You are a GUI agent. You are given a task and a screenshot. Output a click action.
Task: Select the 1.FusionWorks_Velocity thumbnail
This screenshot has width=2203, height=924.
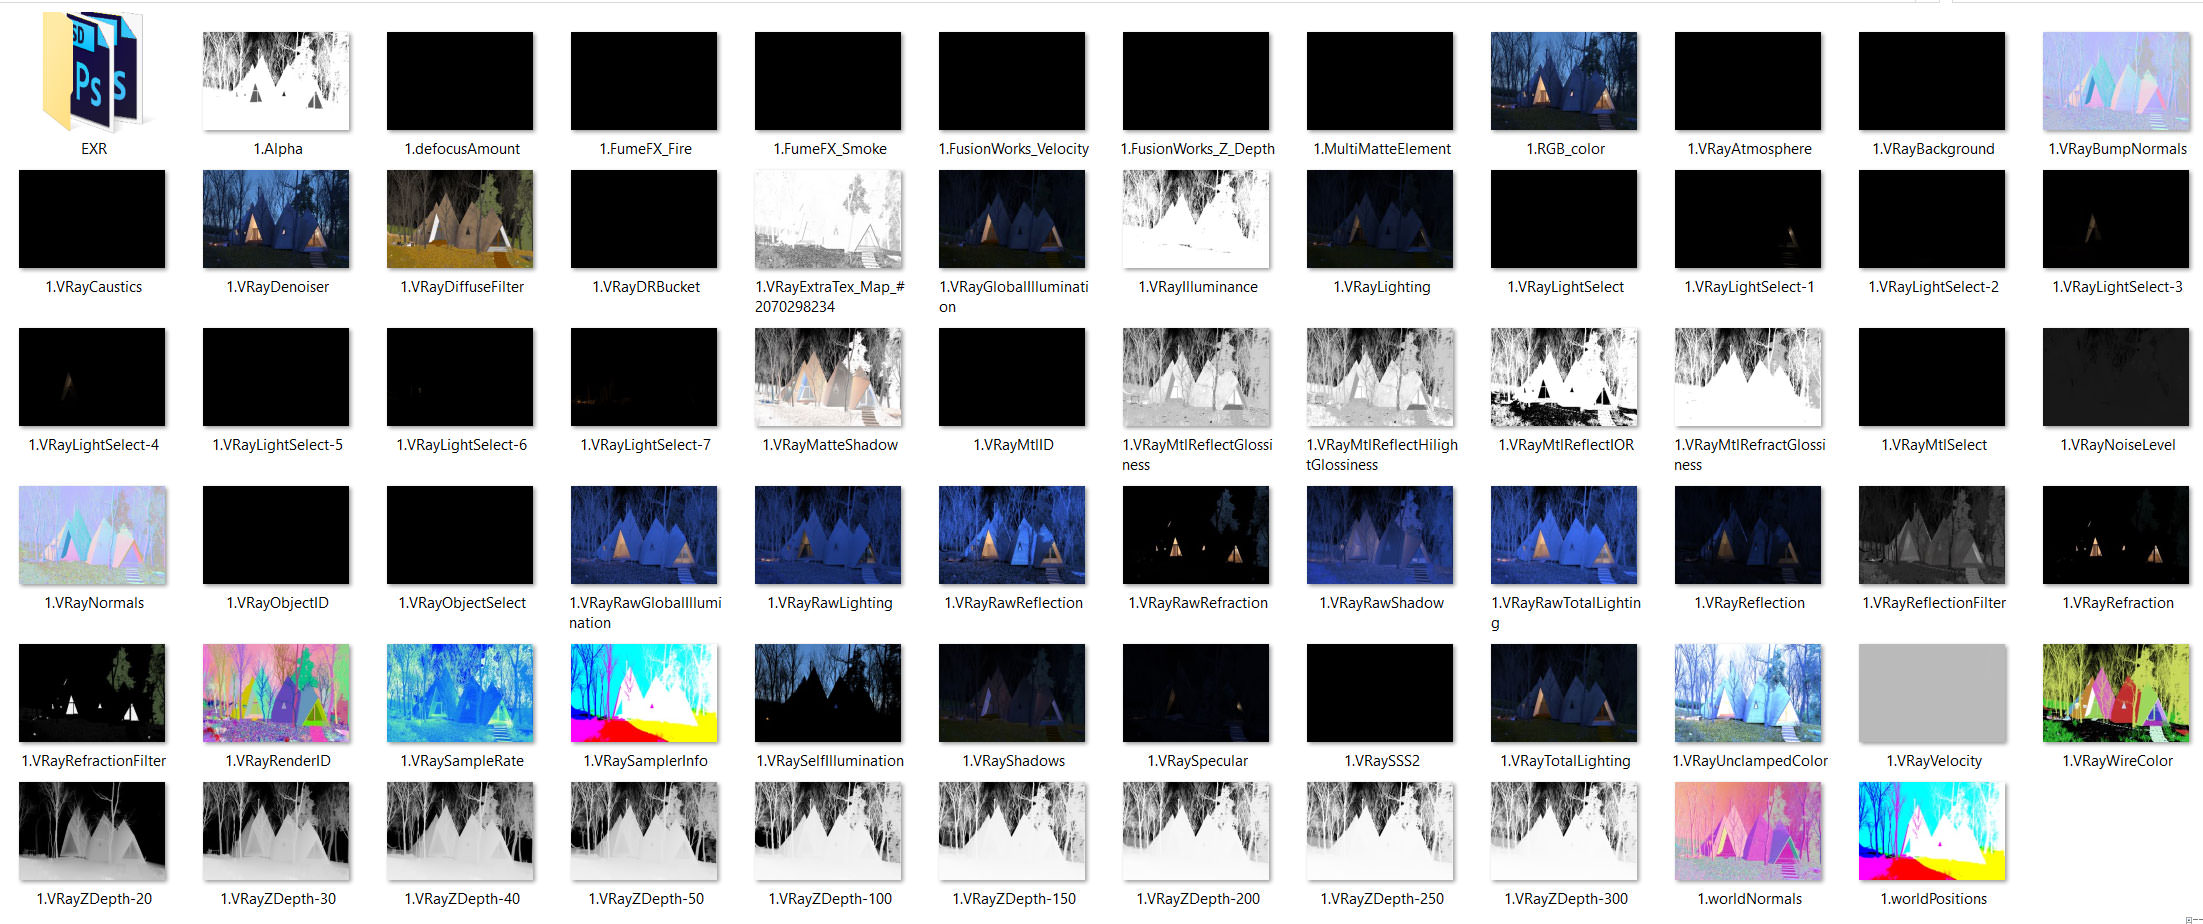click(x=1012, y=81)
